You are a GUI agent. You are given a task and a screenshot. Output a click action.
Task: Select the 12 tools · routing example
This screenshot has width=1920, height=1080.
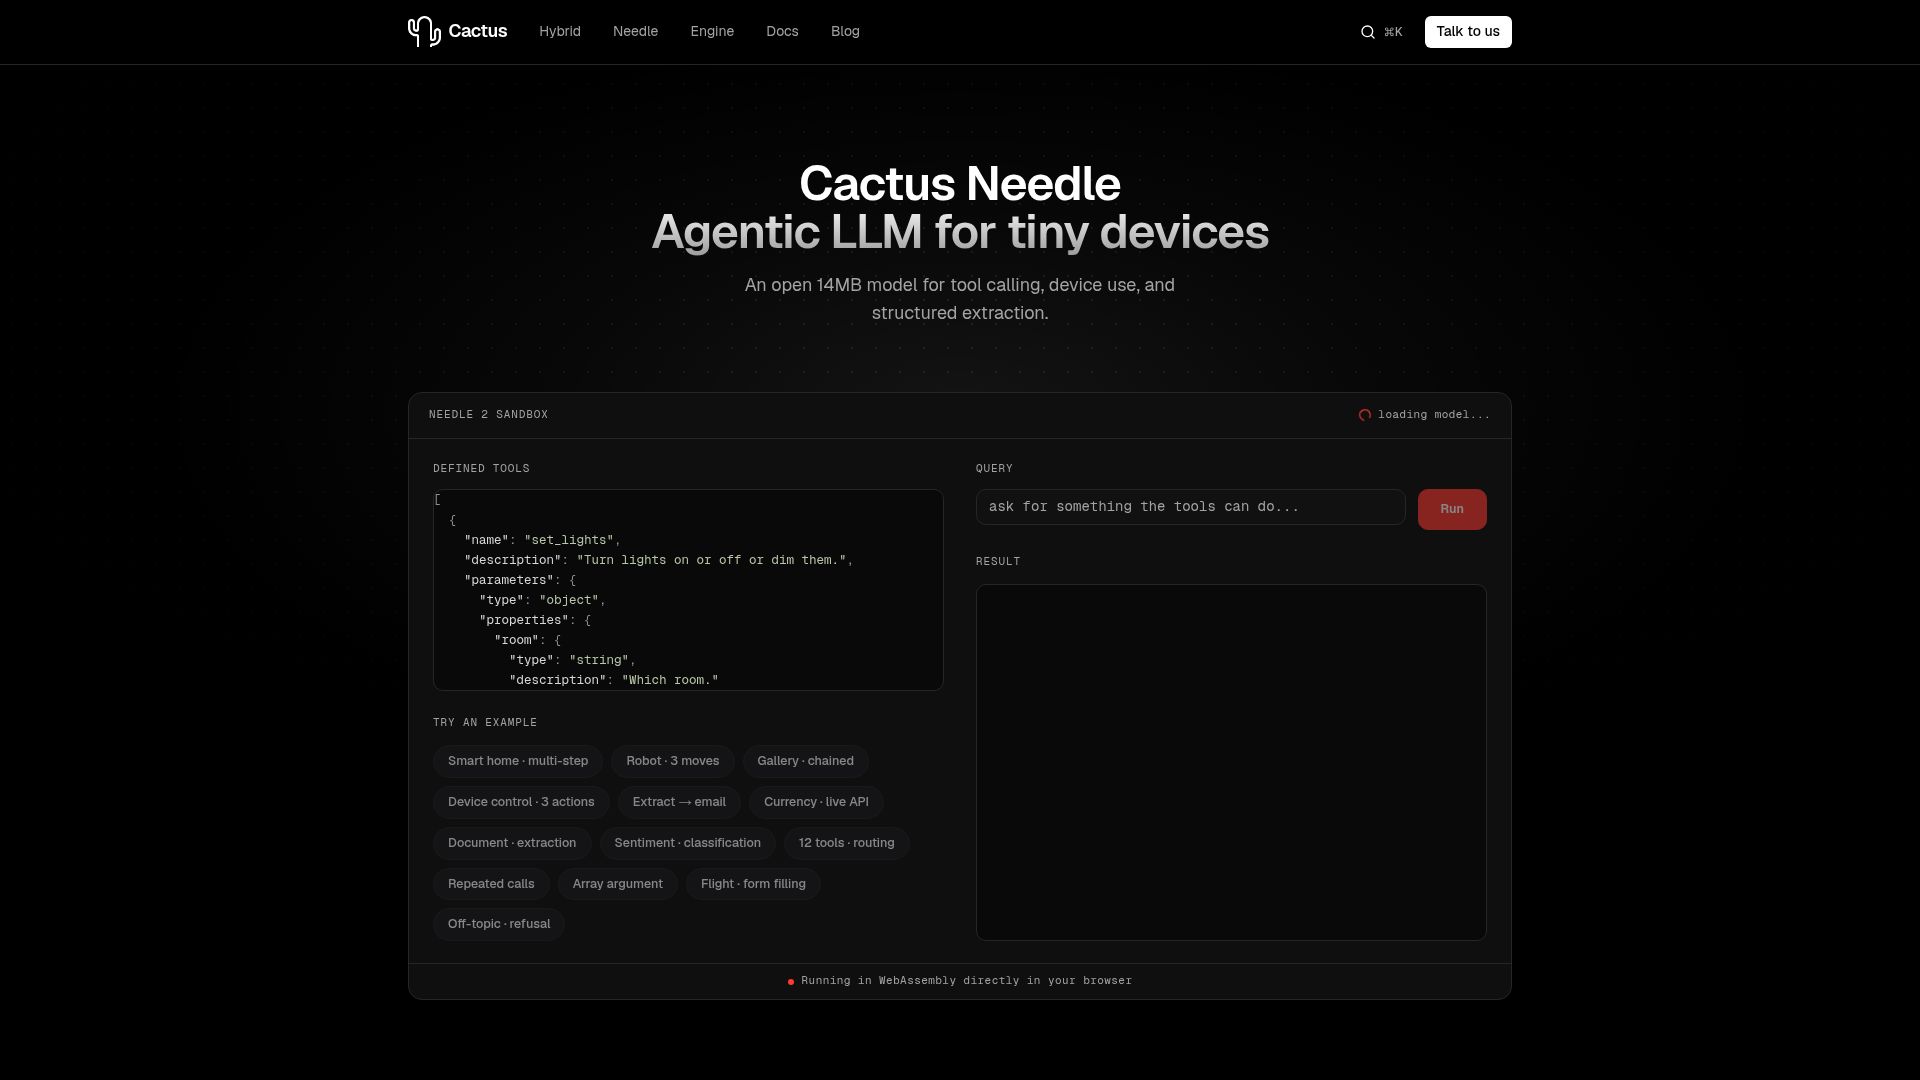[x=847, y=844]
